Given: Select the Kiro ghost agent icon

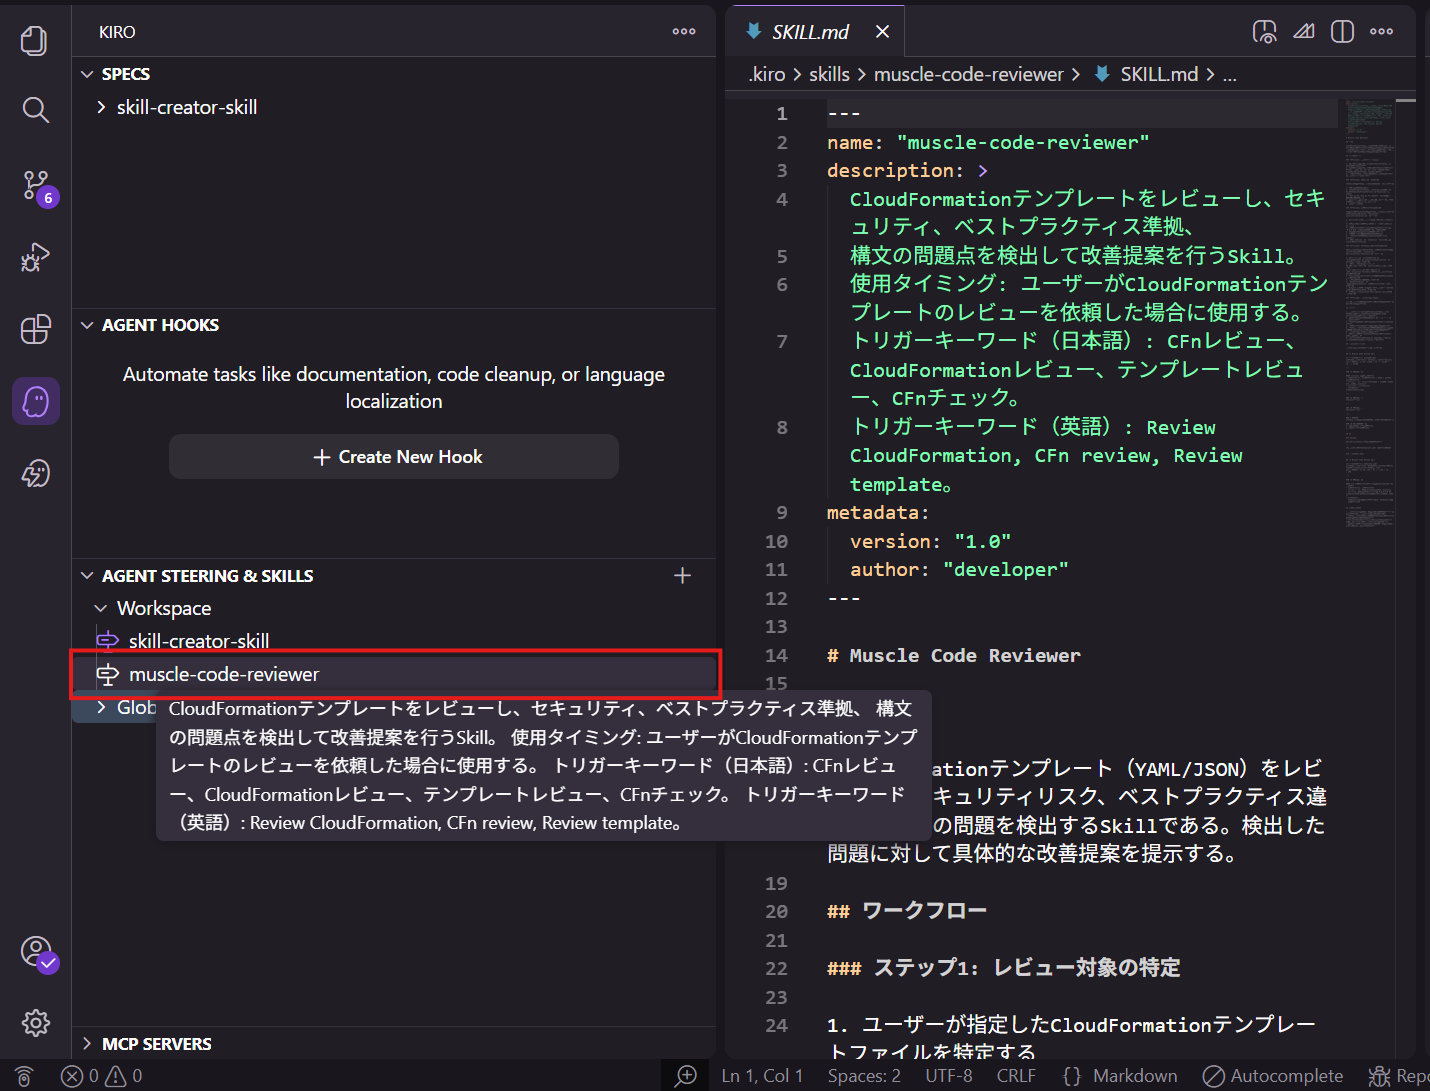Looking at the screenshot, I should click(x=35, y=400).
